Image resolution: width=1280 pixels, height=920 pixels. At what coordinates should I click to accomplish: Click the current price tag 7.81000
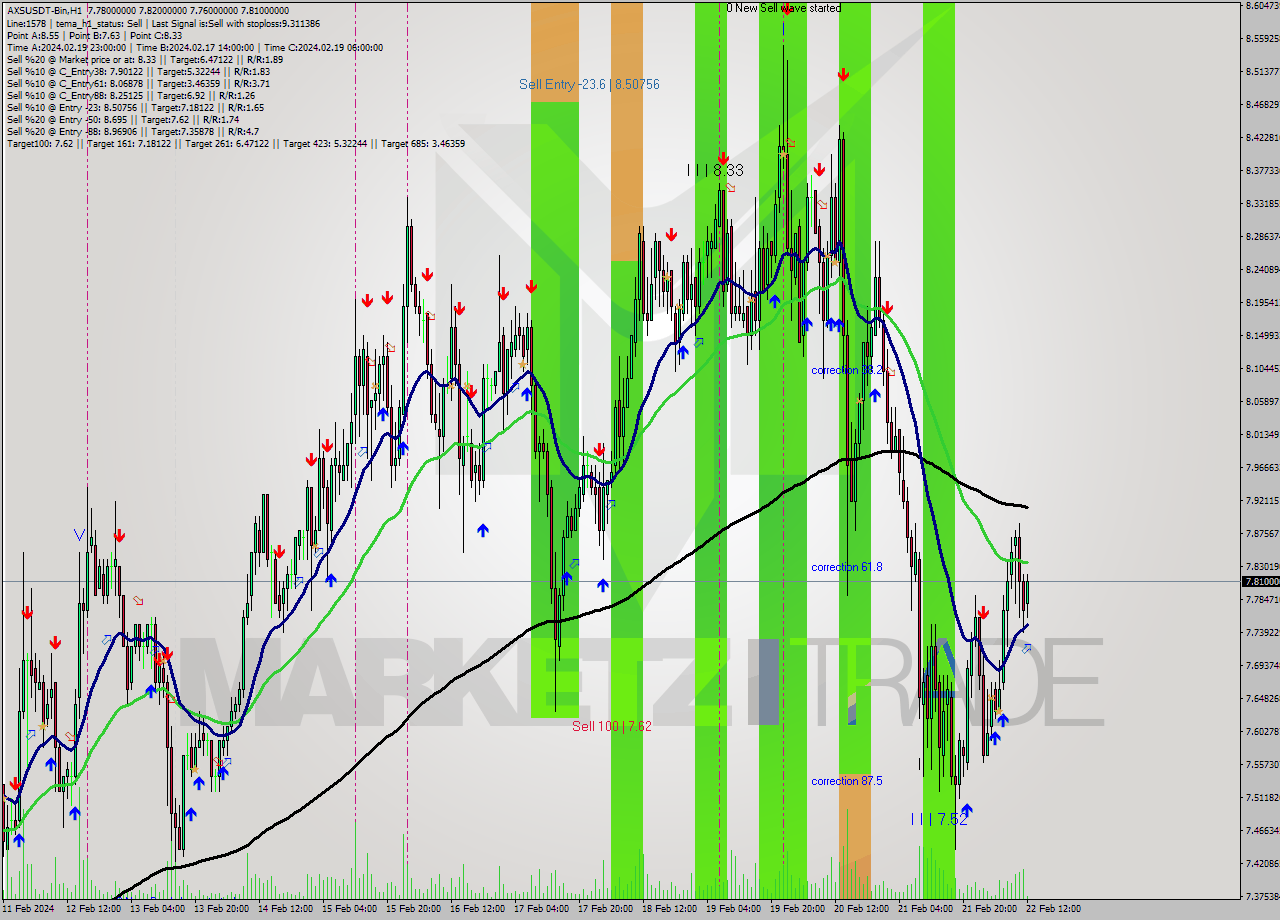[1260, 581]
